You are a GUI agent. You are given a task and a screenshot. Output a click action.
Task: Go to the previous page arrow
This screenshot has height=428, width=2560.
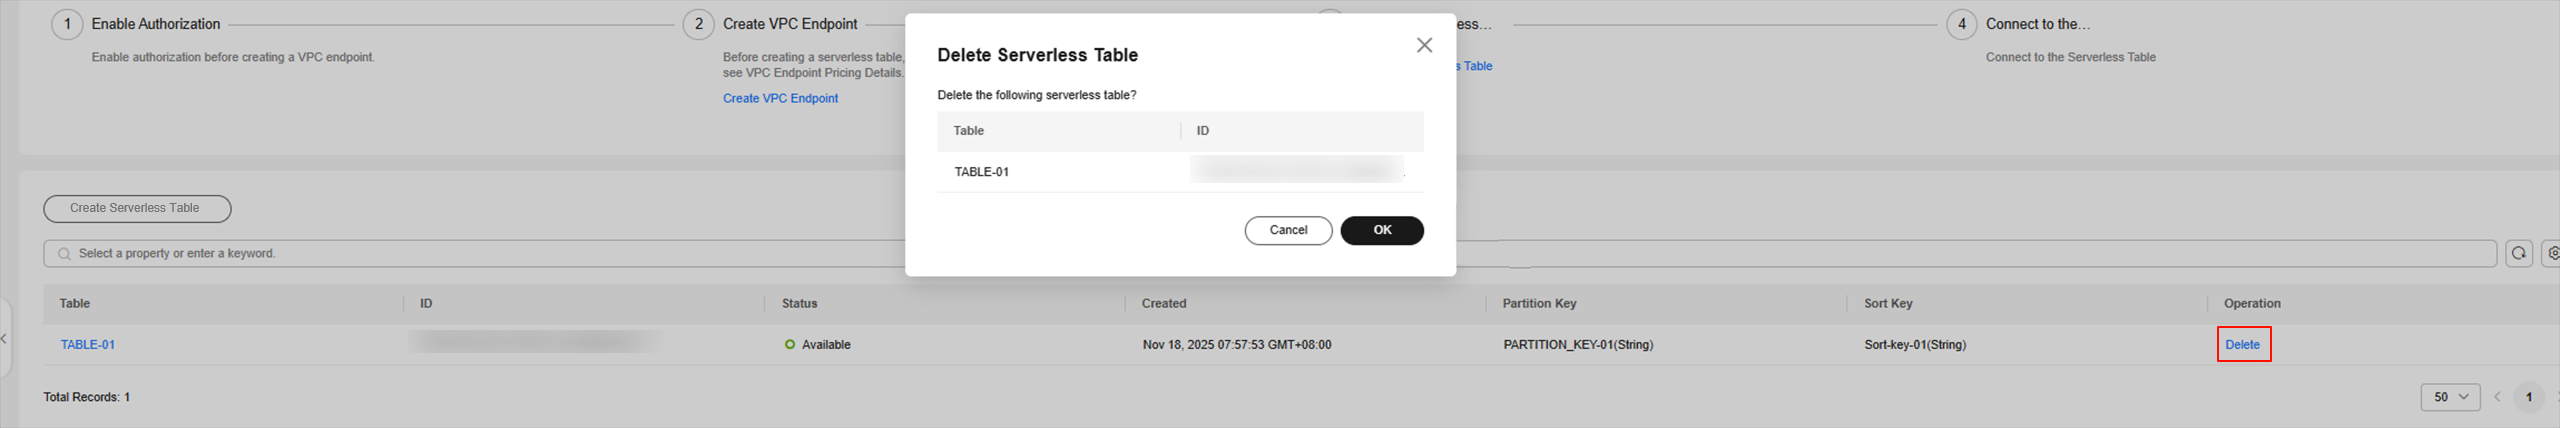pyautogui.click(x=2497, y=397)
